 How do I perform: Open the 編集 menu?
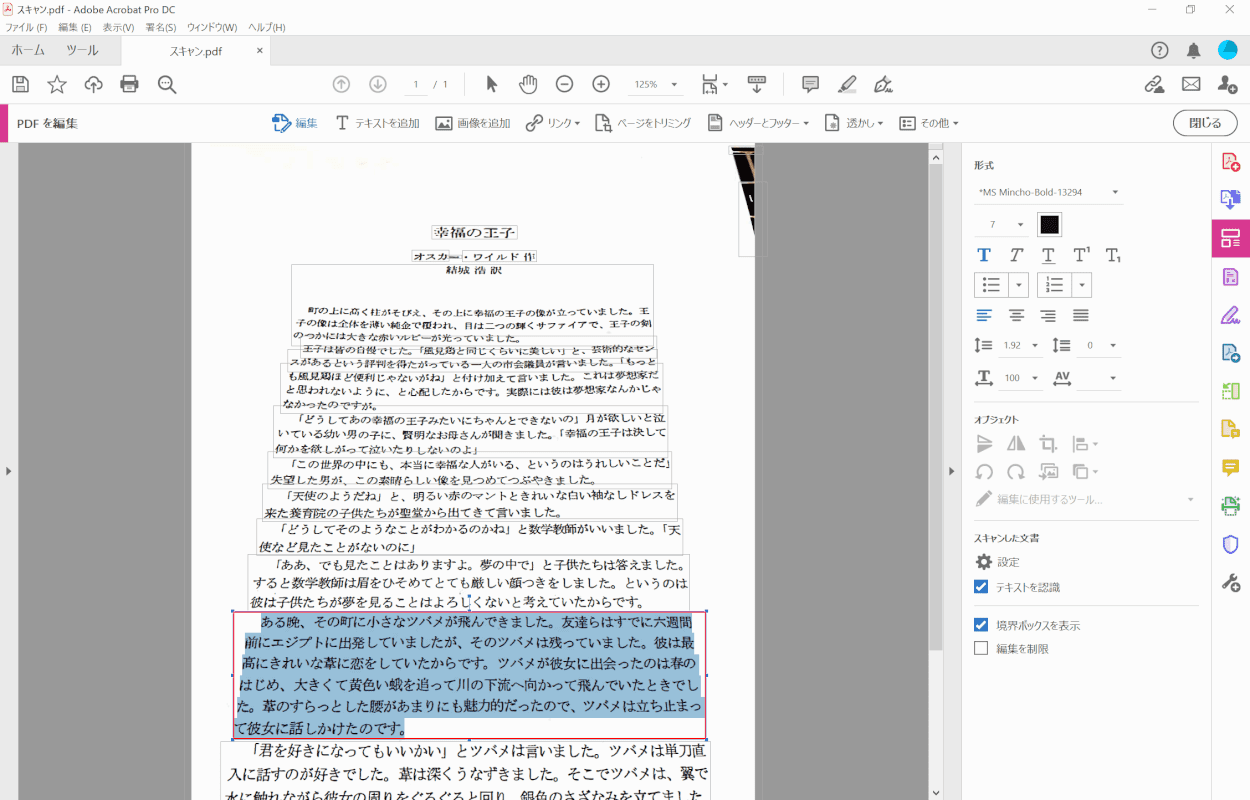[x=75, y=27]
